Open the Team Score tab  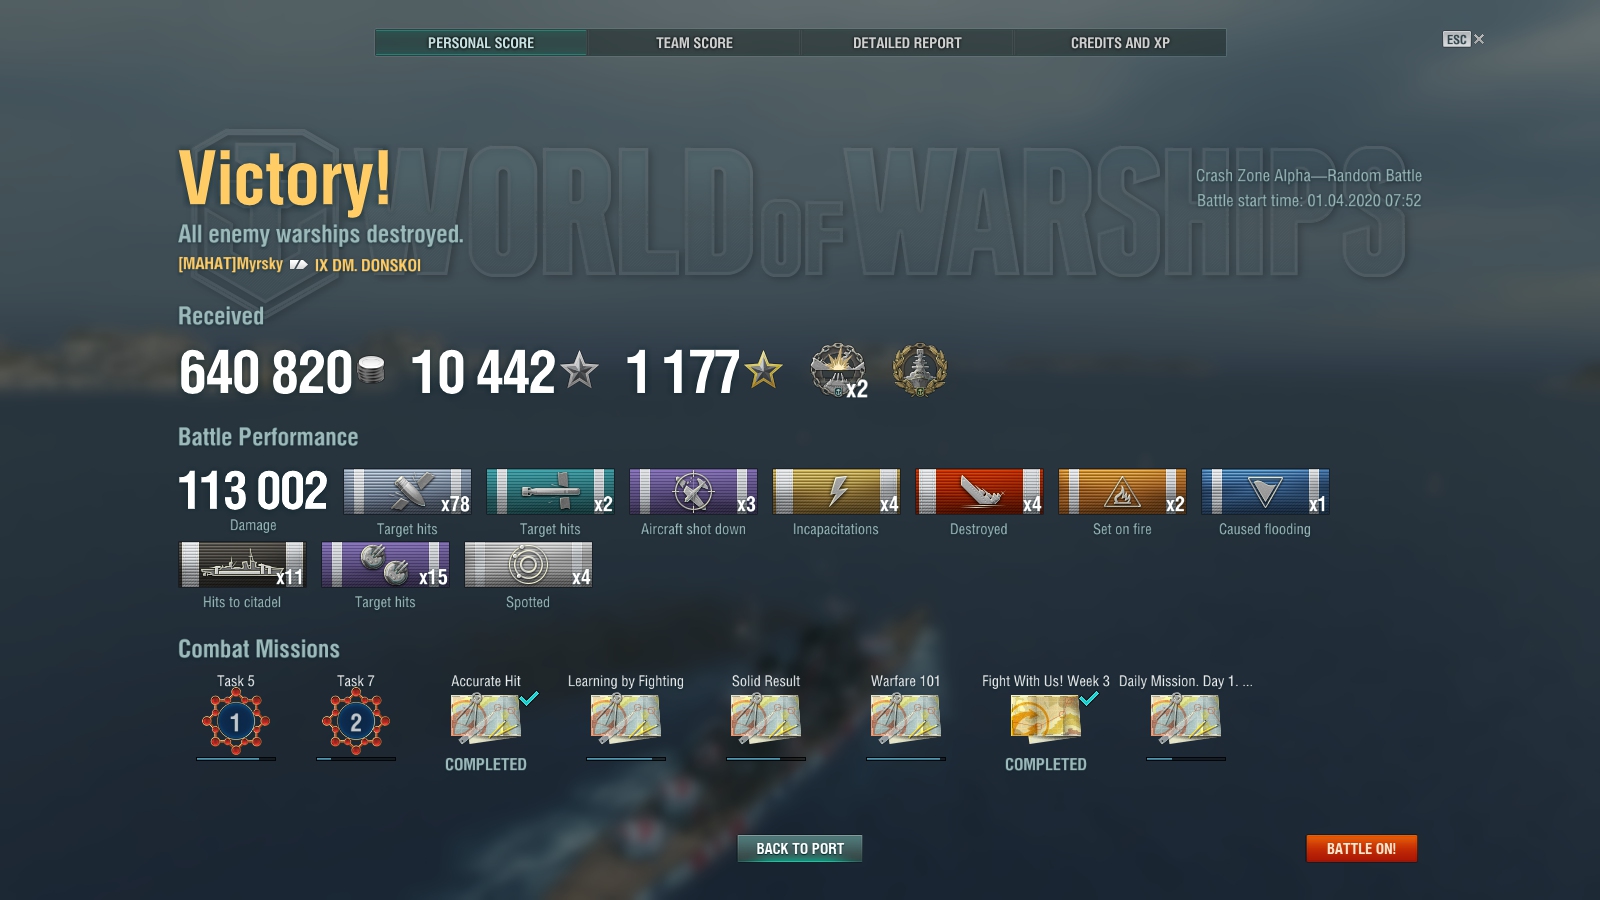tap(694, 43)
